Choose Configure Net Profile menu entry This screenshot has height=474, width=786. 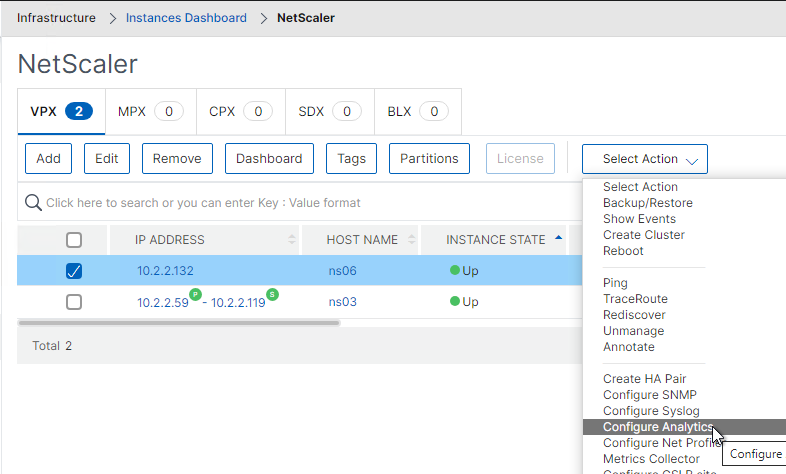click(x=662, y=443)
